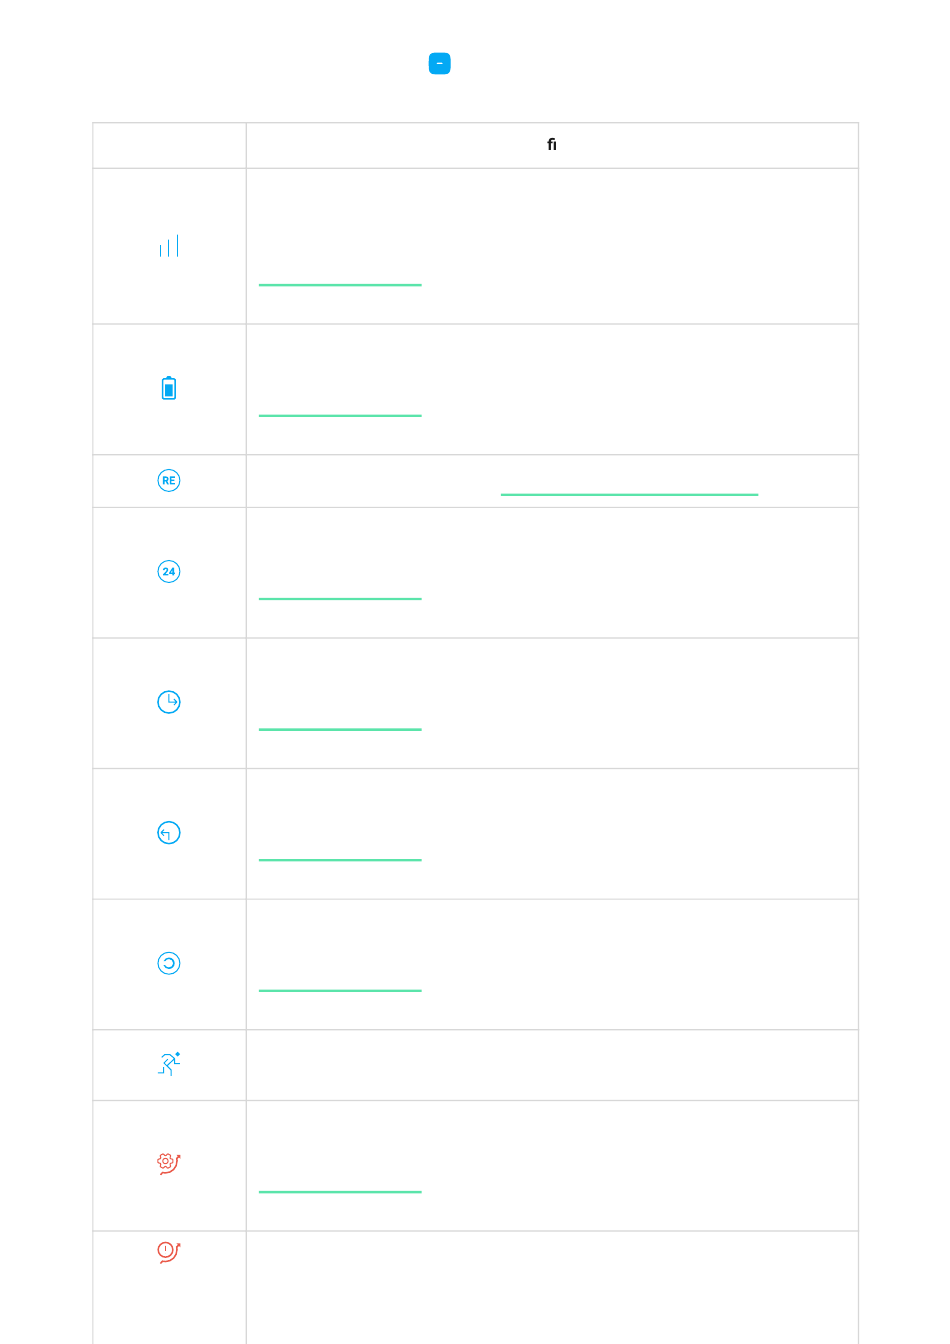Select the circled RE range extender icon

[169, 480]
